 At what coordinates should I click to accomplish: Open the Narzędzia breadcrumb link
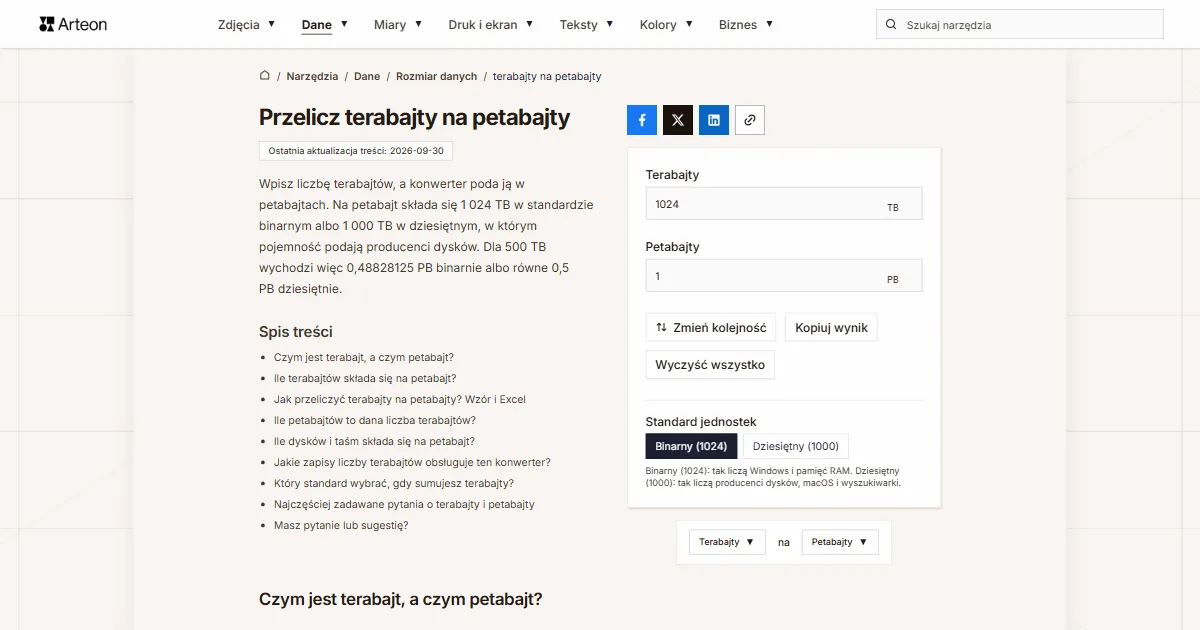(x=311, y=76)
